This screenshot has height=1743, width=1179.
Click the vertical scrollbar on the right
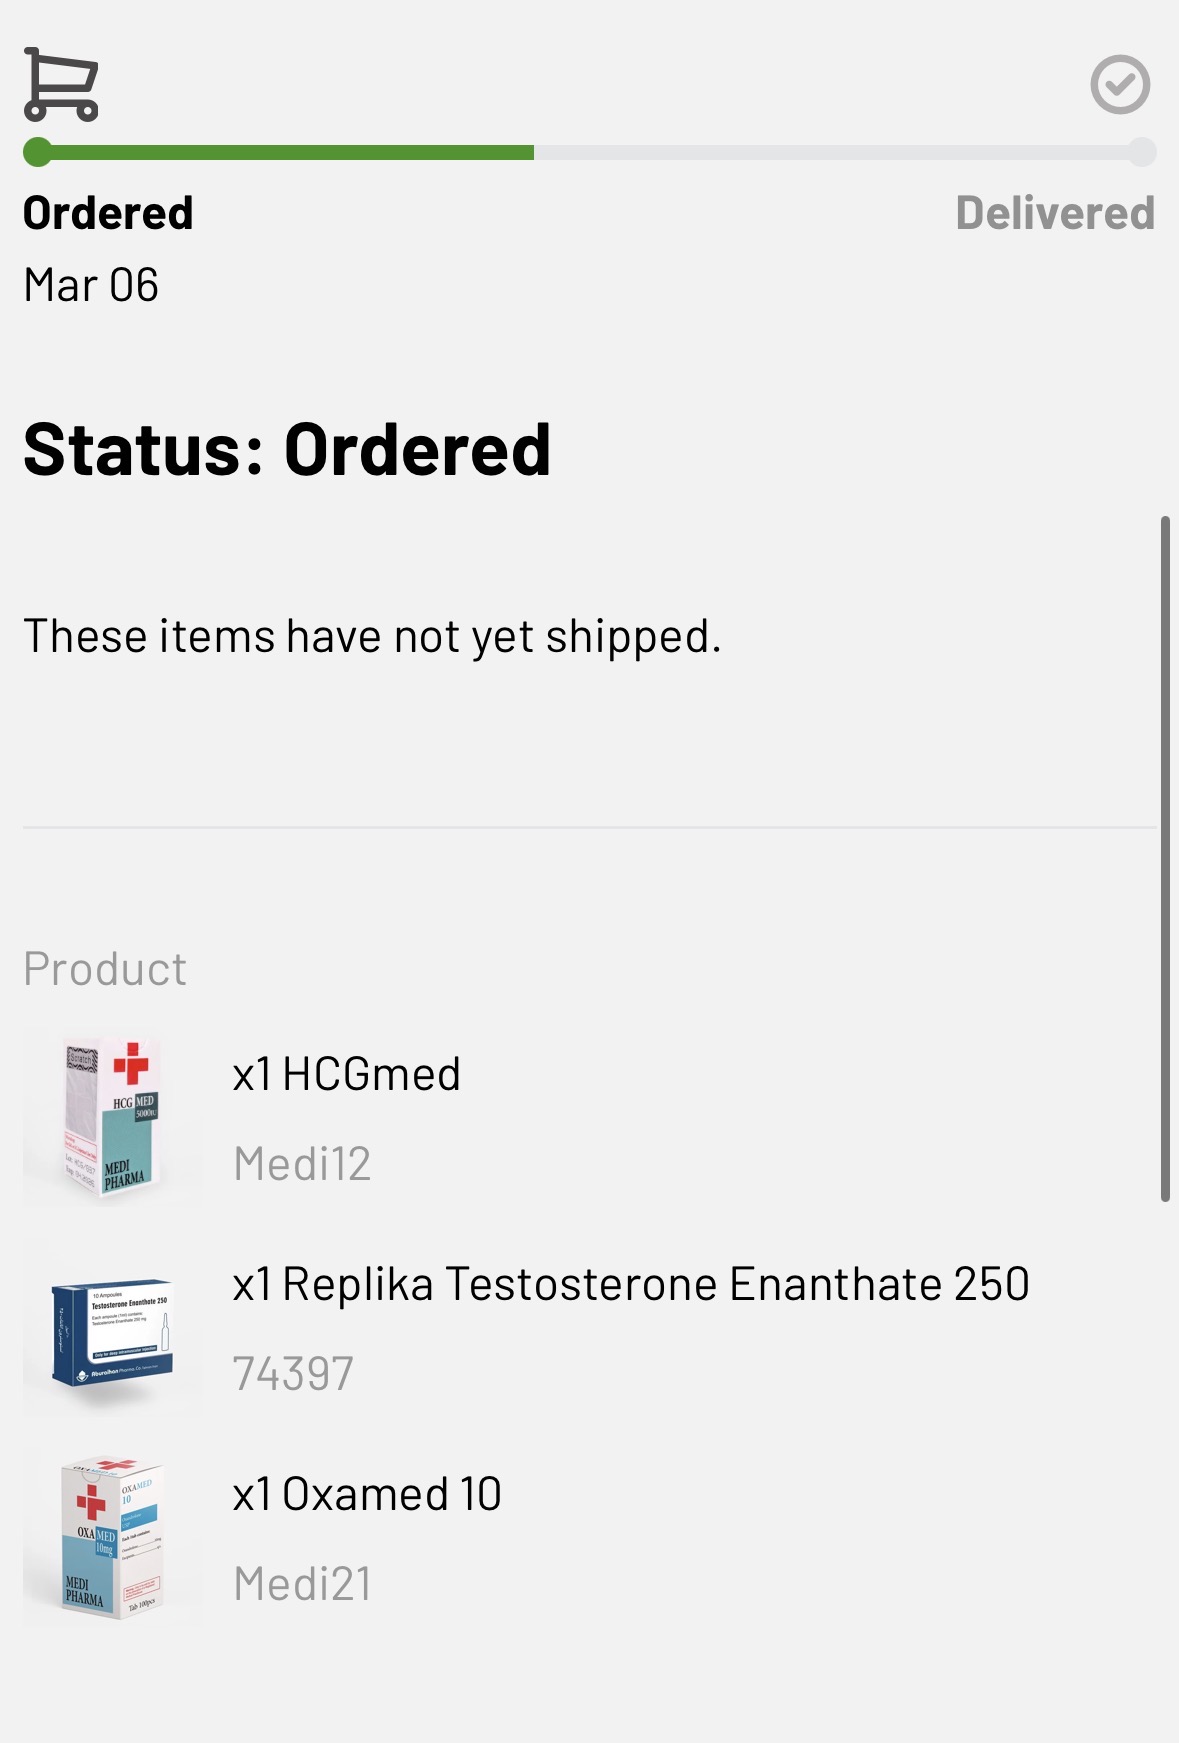(1165, 858)
